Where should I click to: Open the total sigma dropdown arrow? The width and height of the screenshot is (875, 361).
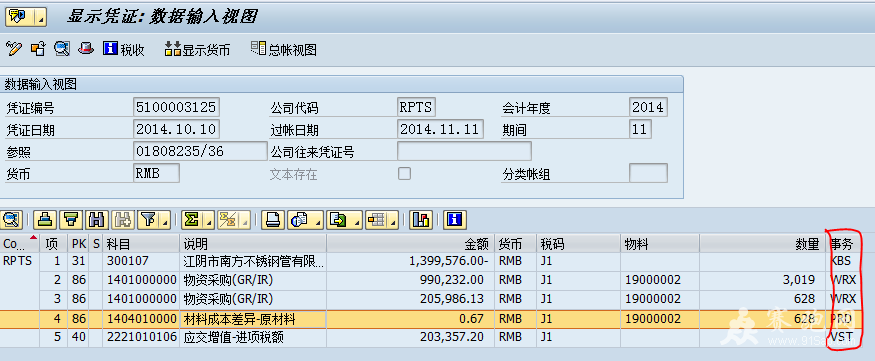208,220
